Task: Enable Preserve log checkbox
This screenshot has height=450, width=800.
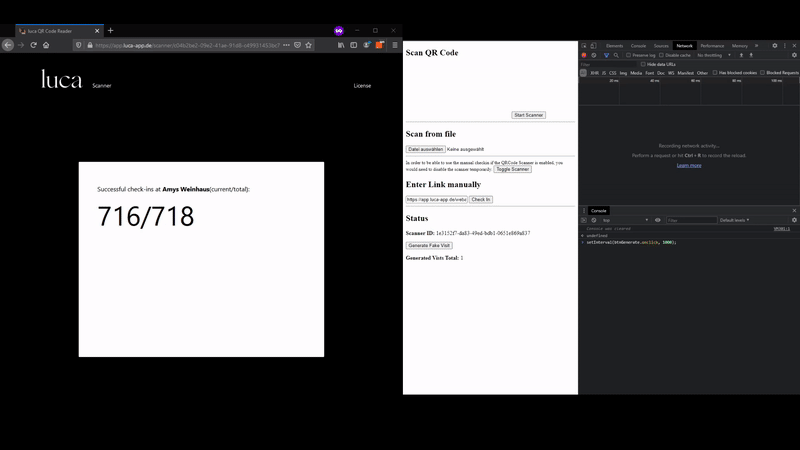Action: click(629, 55)
